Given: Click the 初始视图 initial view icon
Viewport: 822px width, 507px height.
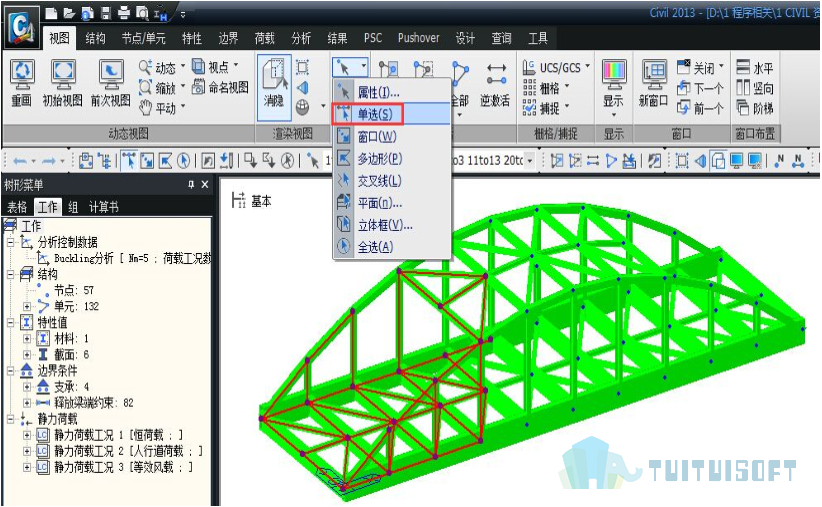Looking at the screenshot, I should pyautogui.click(x=63, y=76).
